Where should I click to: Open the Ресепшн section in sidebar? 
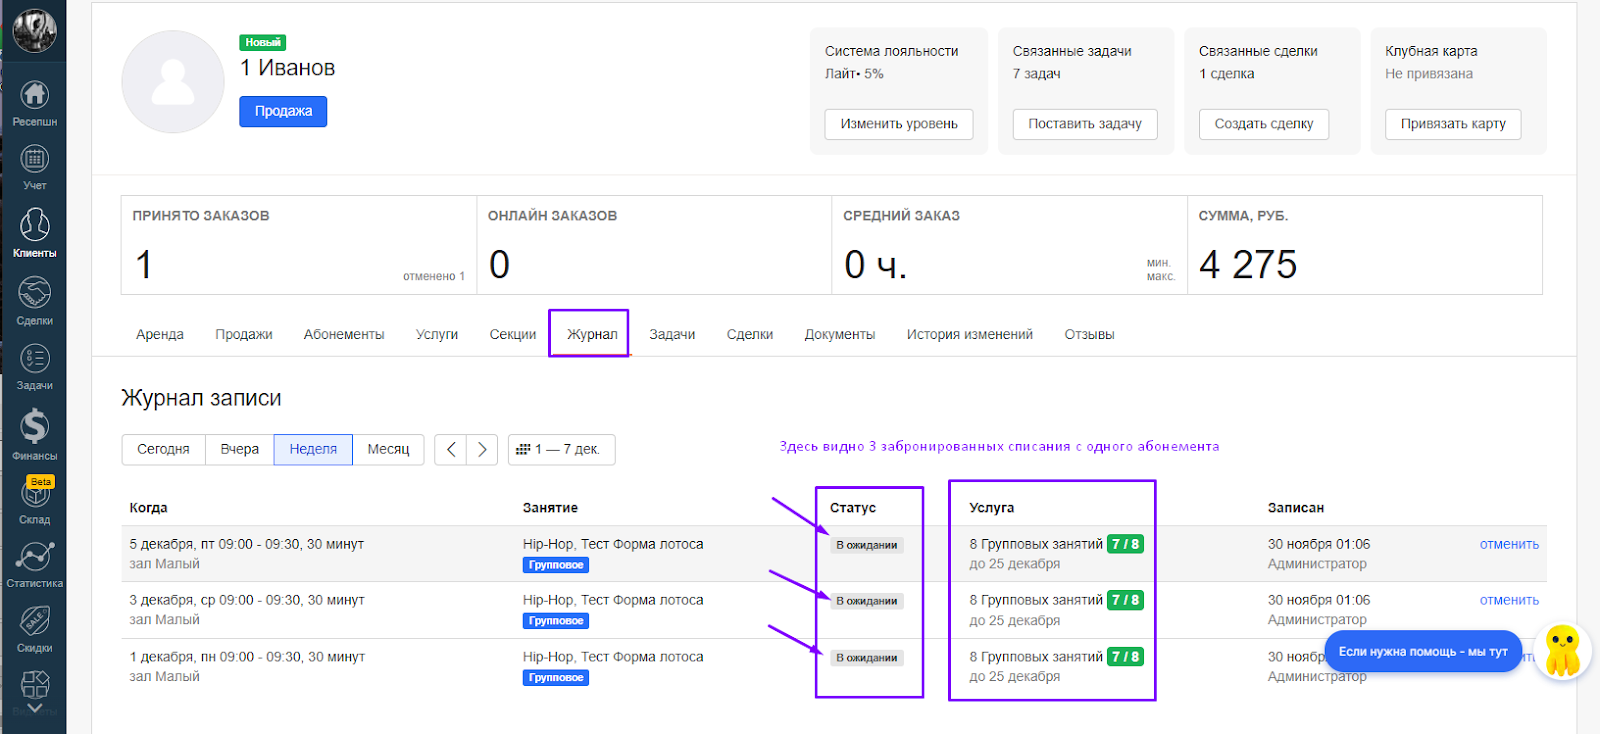click(34, 96)
